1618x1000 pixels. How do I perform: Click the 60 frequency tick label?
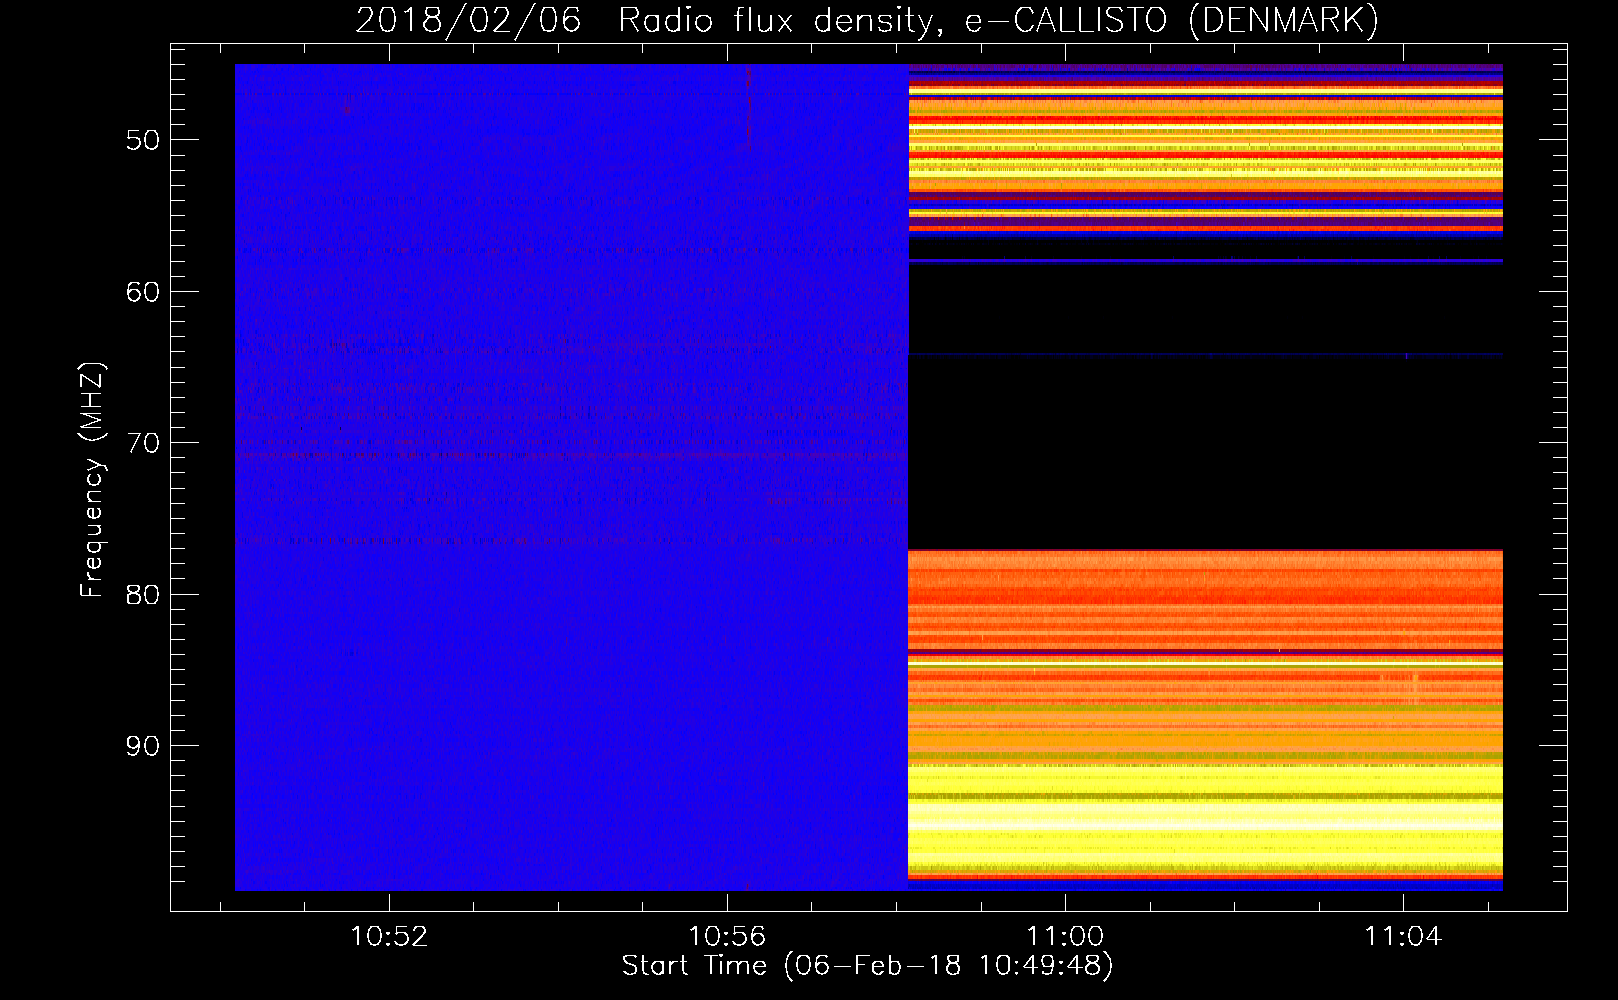[x=143, y=291]
